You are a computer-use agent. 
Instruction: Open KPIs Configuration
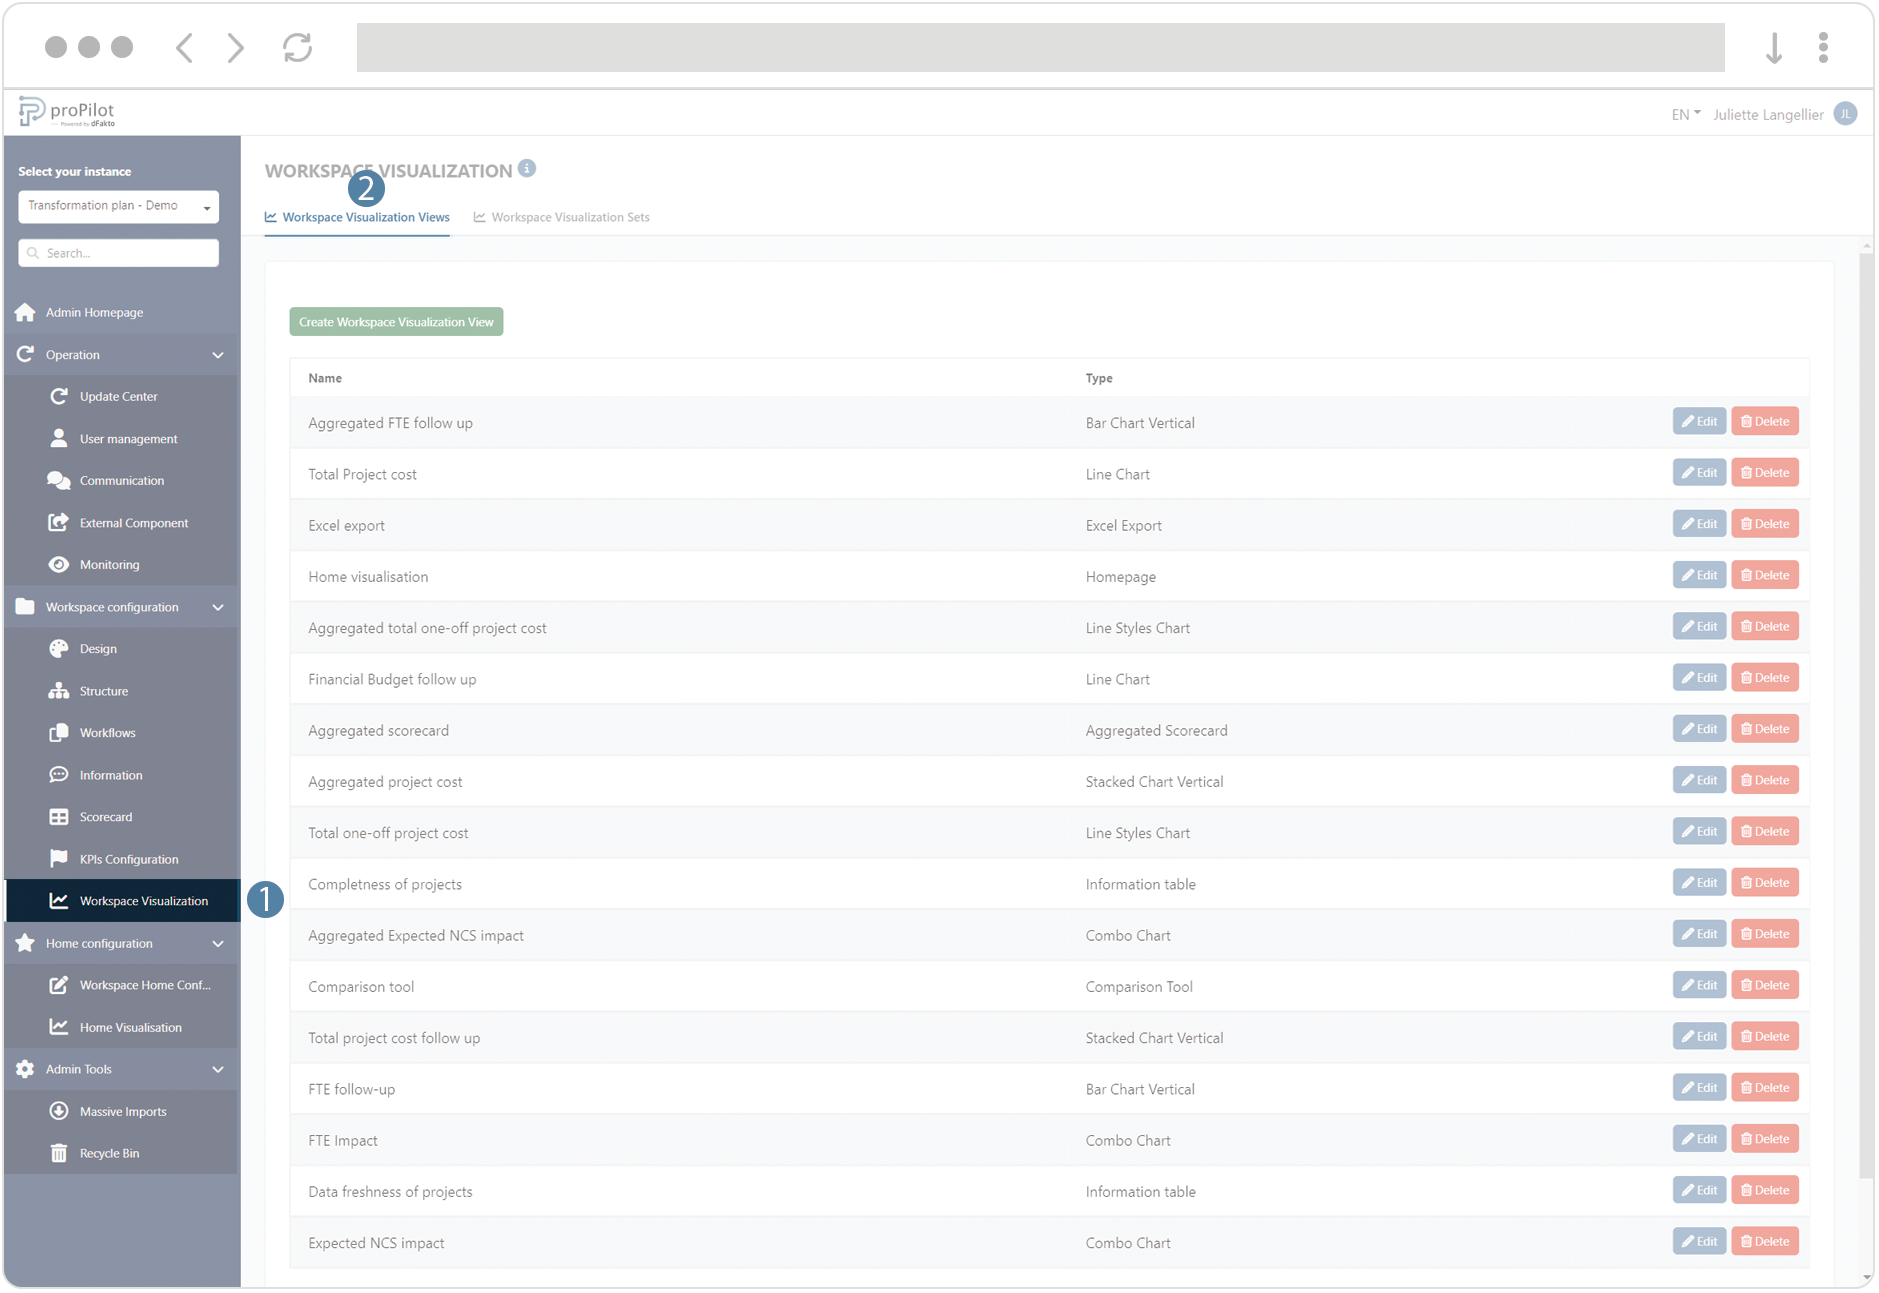point(128,858)
